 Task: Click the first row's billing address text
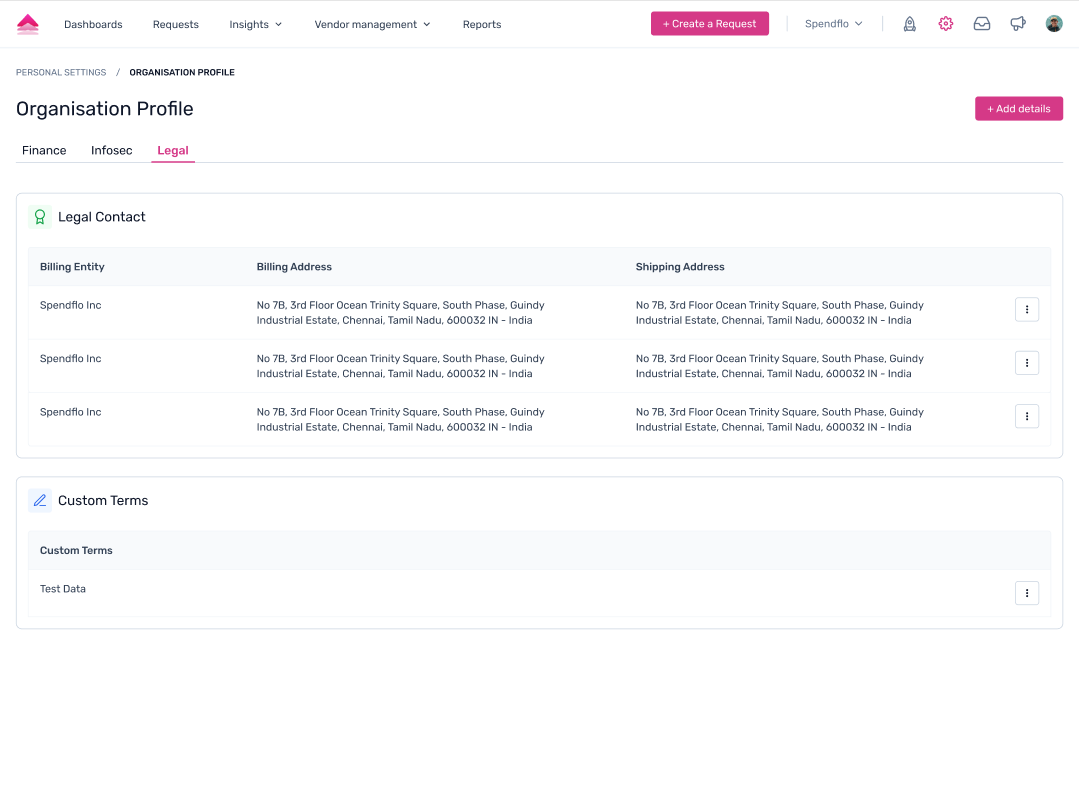tap(400, 313)
